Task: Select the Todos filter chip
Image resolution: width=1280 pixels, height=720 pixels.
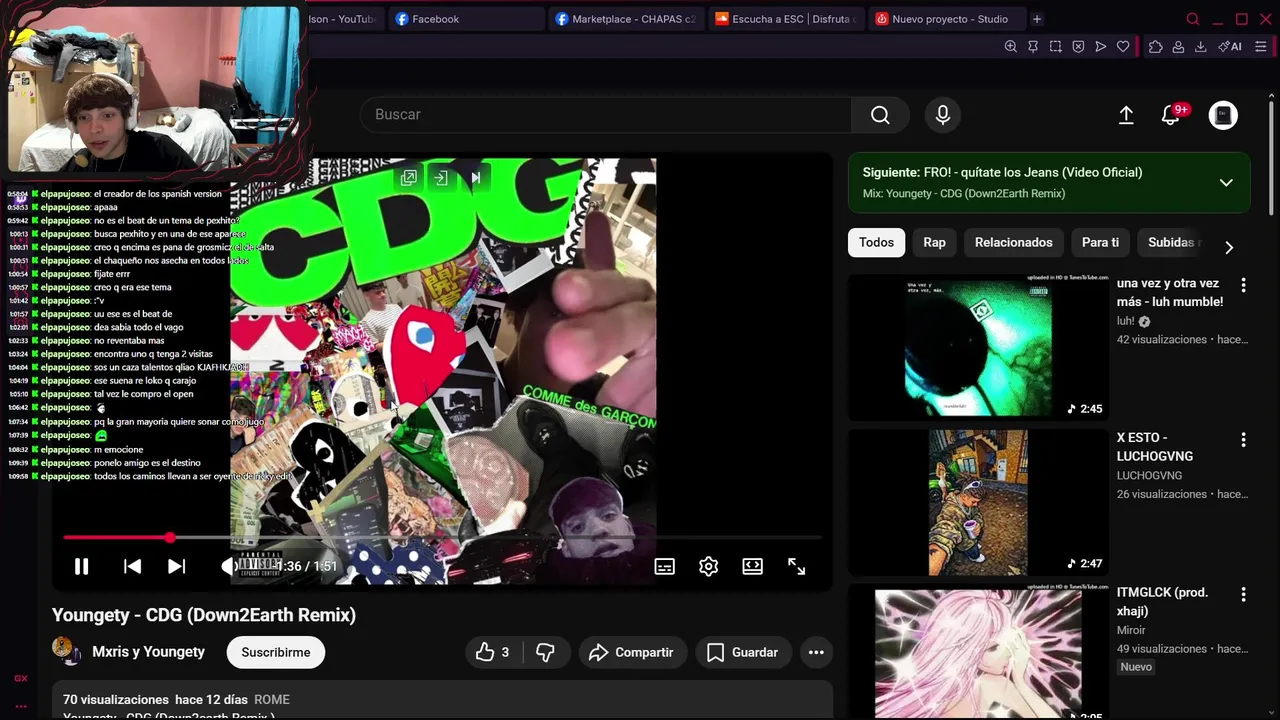Action: pyautogui.click(x=876, y=242)
